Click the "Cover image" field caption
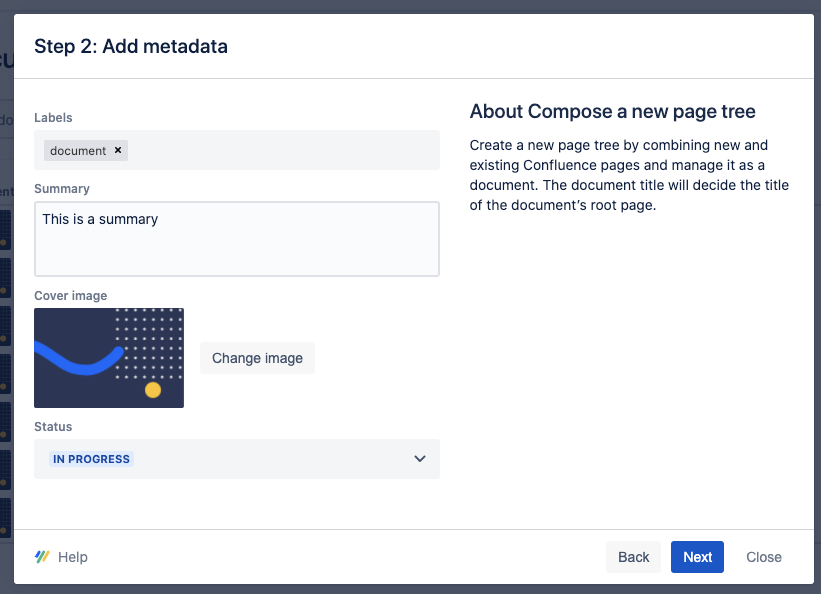The height and width of the screenshot is (594, 821). tap(70, 296)
